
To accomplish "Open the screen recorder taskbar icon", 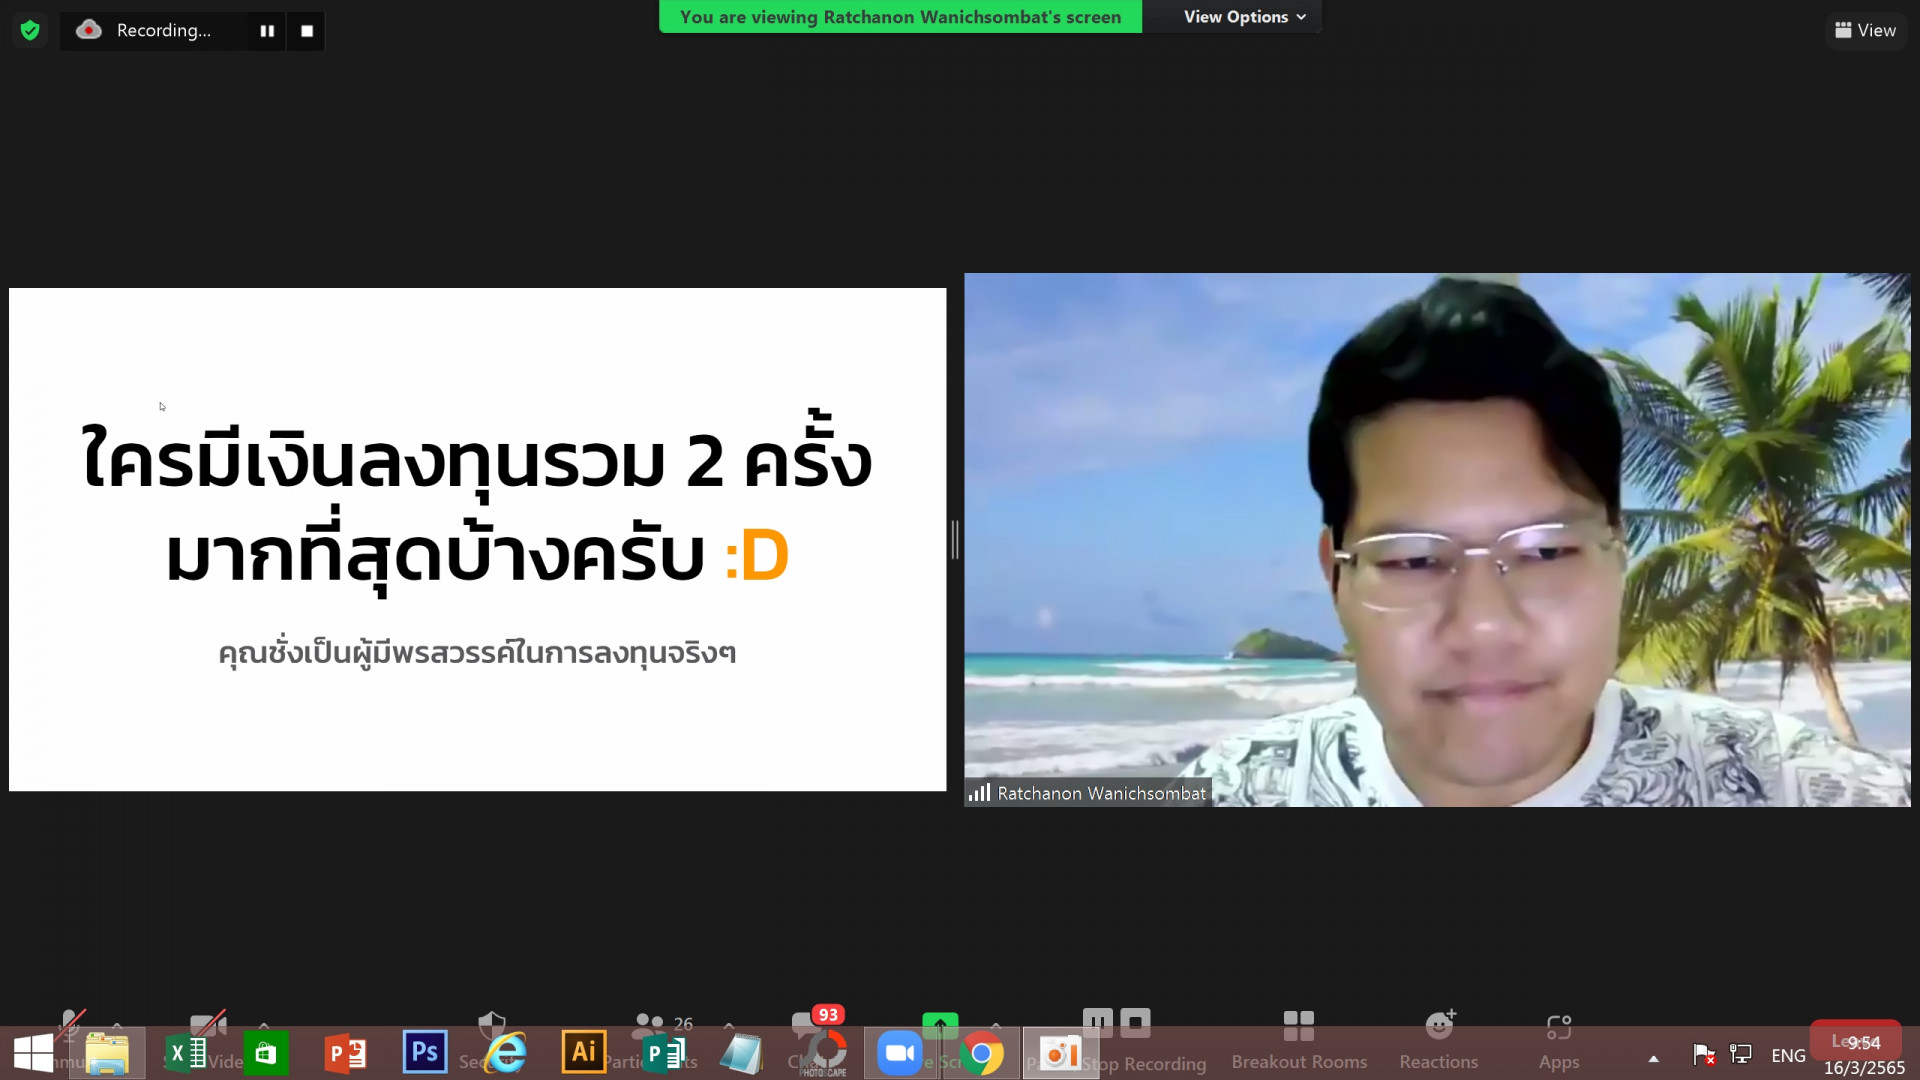I will (x=1060, y=1054).
